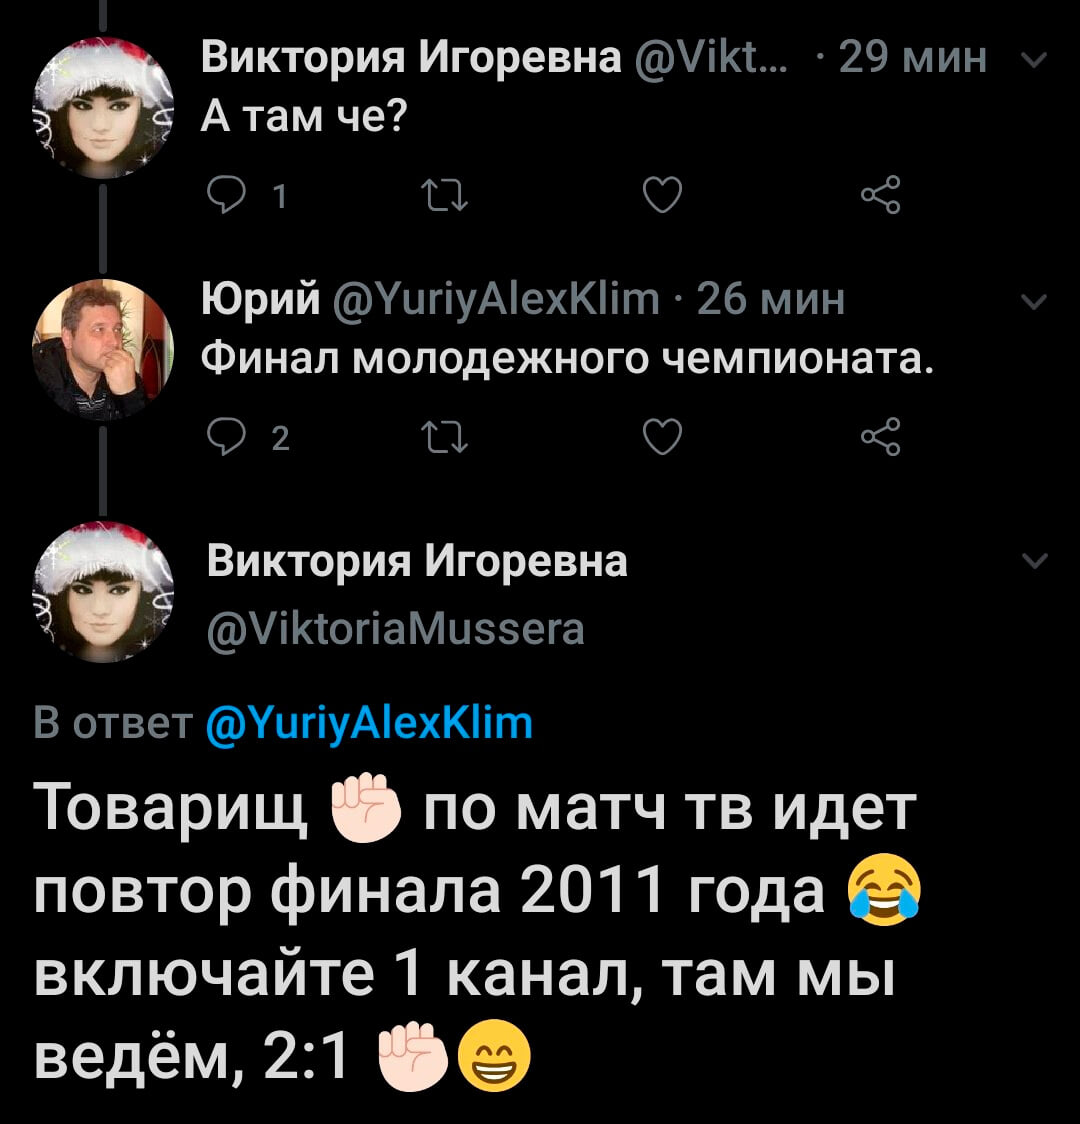Open @ViktoriaMussera handle on main tweet
Screen dimensions: 1080x1124
(396, 630)
